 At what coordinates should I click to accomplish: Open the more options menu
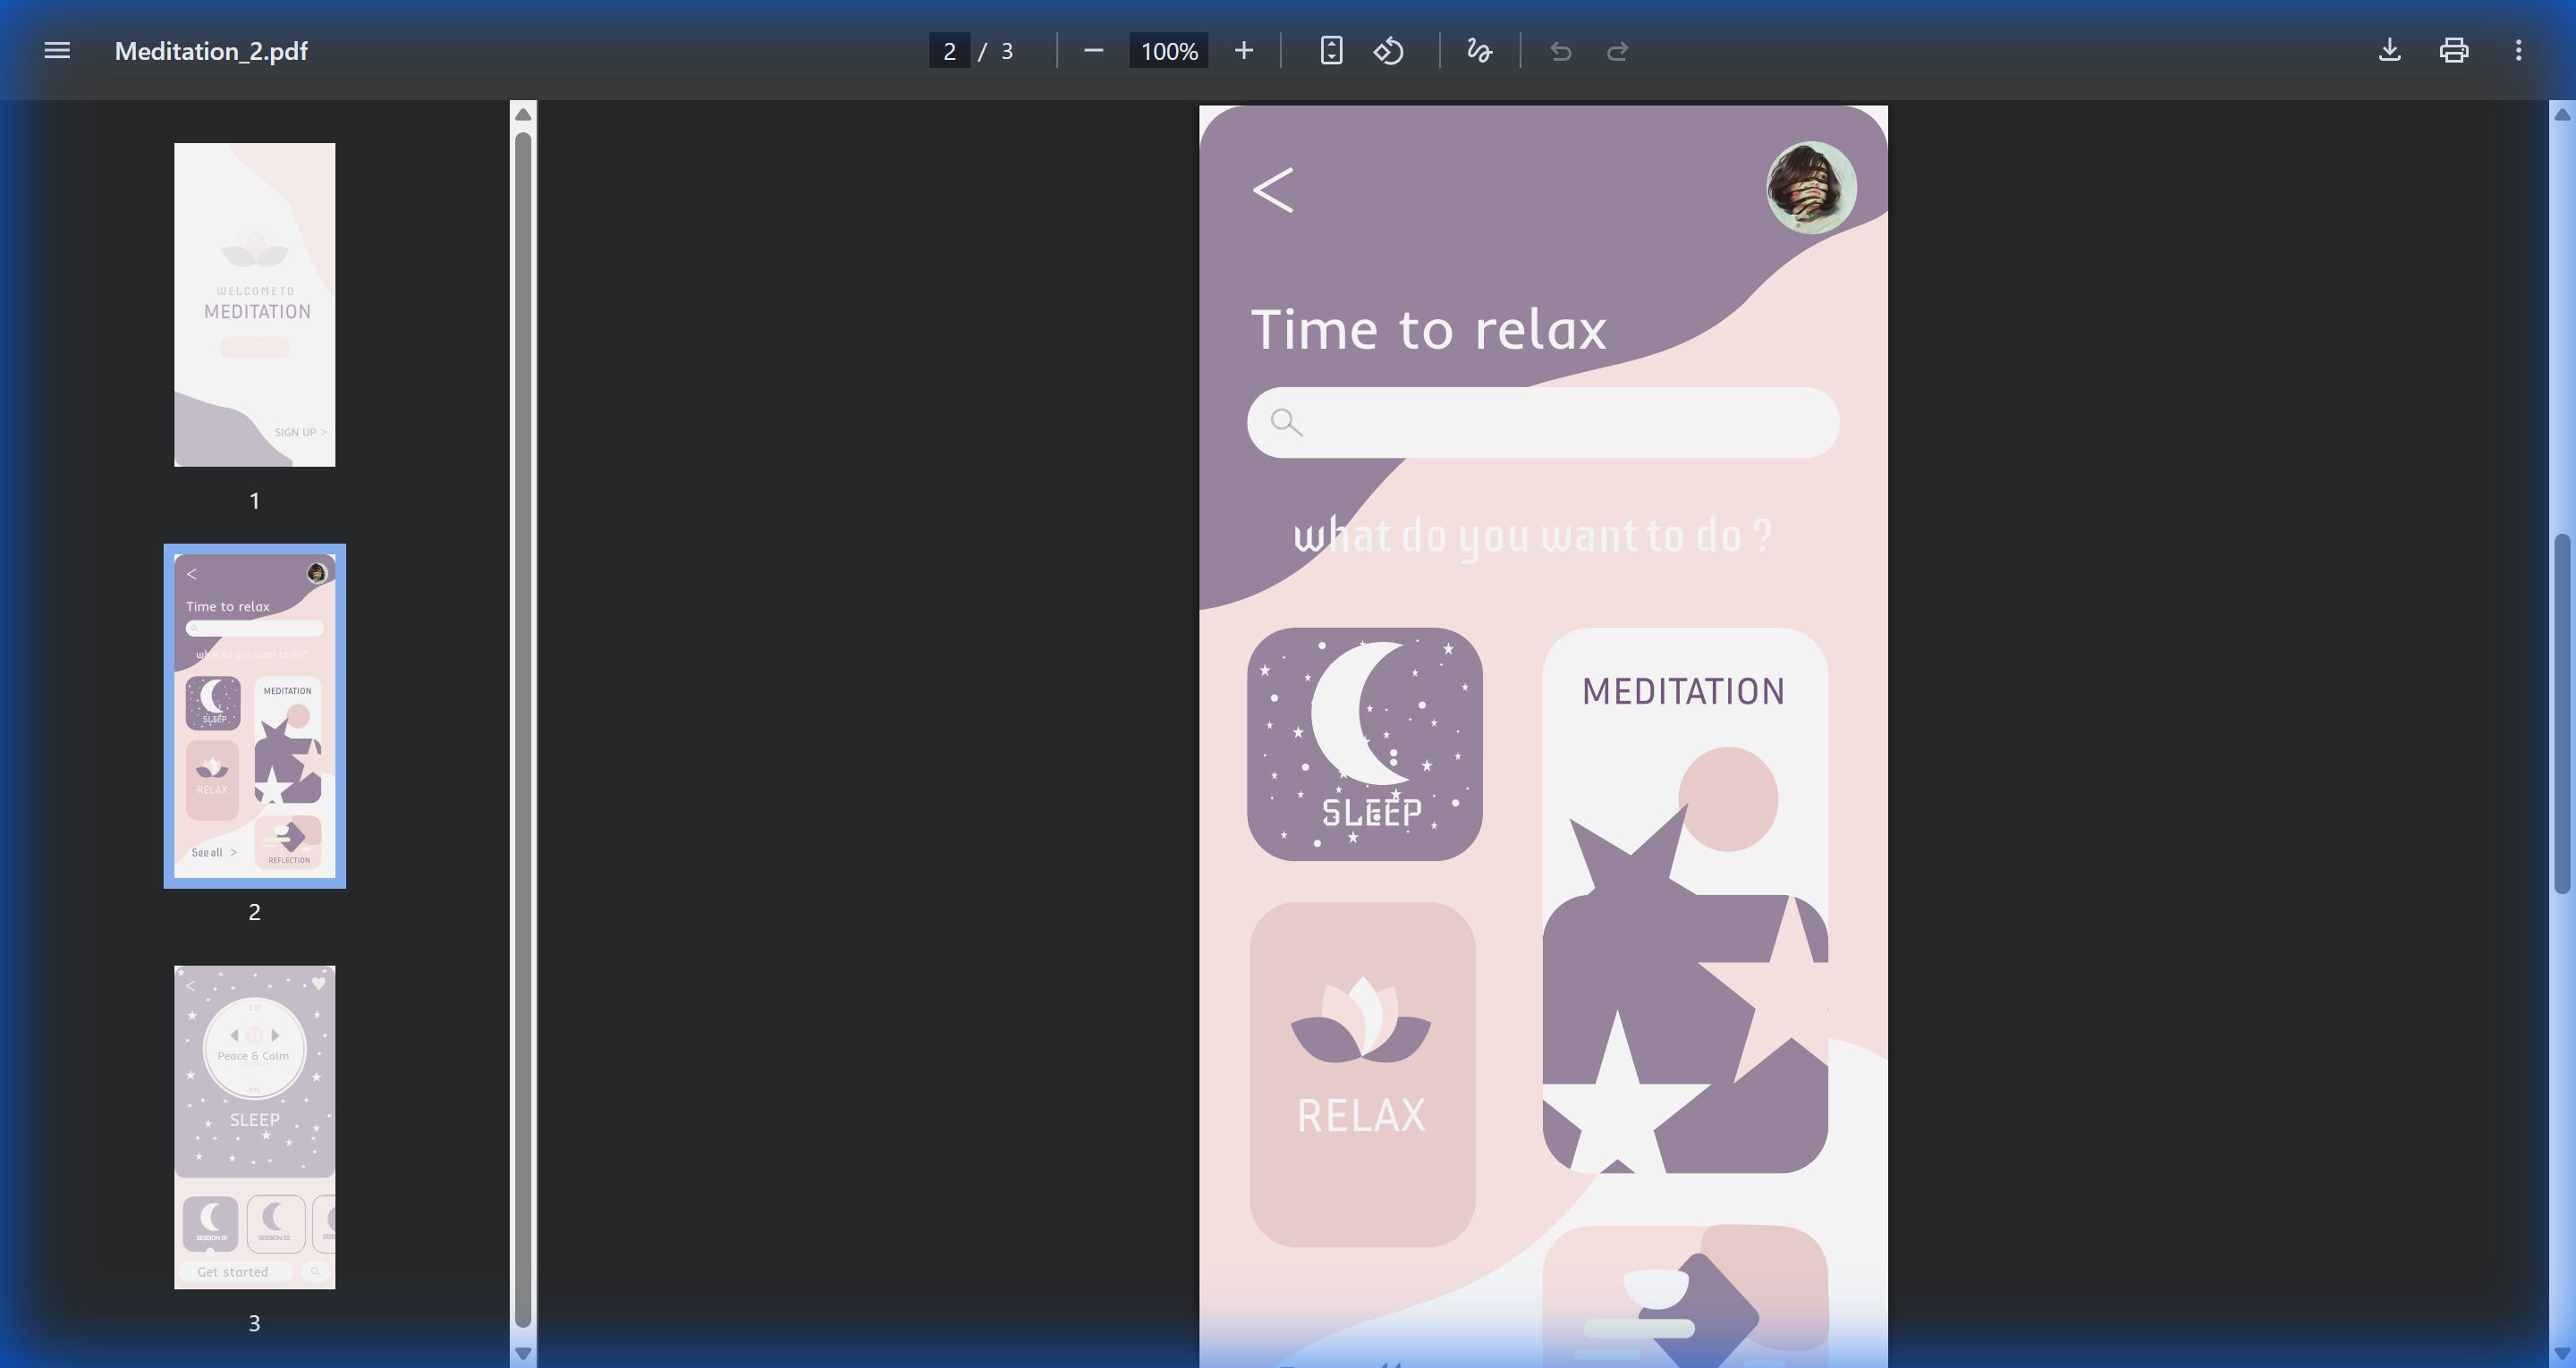2519,50
